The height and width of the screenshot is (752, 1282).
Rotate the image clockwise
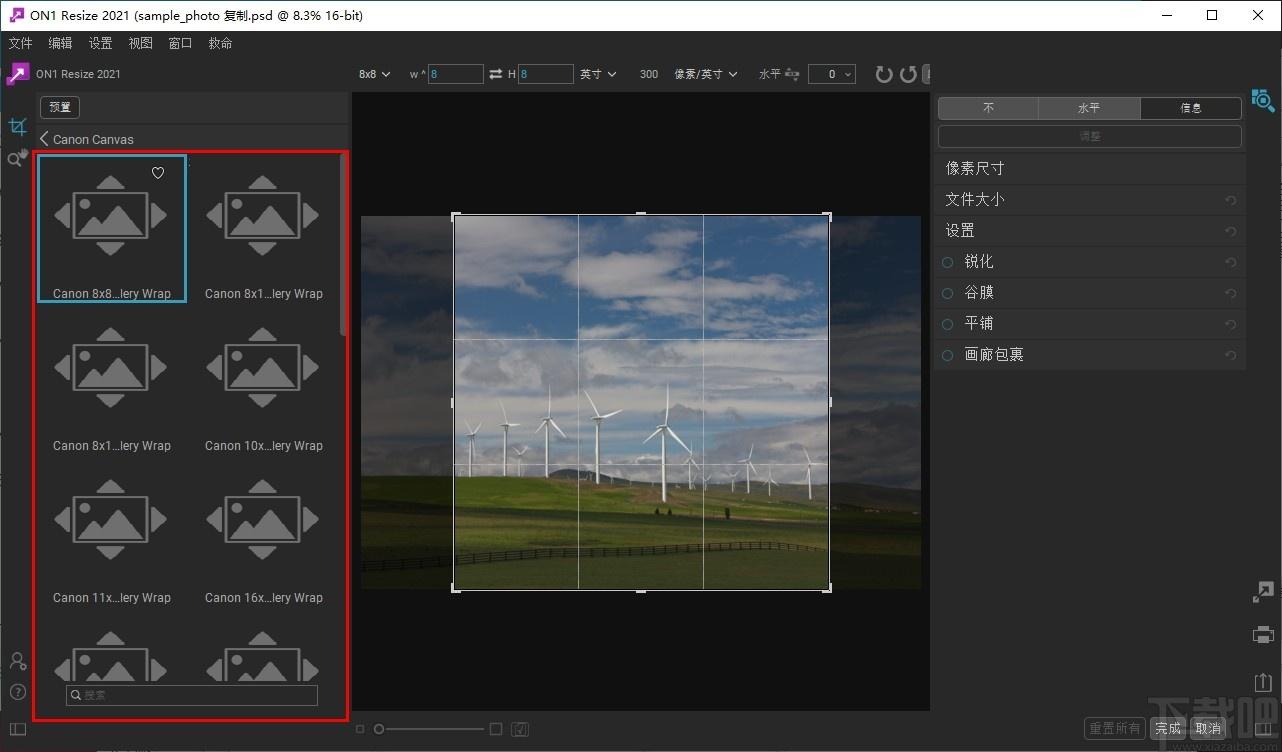(x=884, y=74)
